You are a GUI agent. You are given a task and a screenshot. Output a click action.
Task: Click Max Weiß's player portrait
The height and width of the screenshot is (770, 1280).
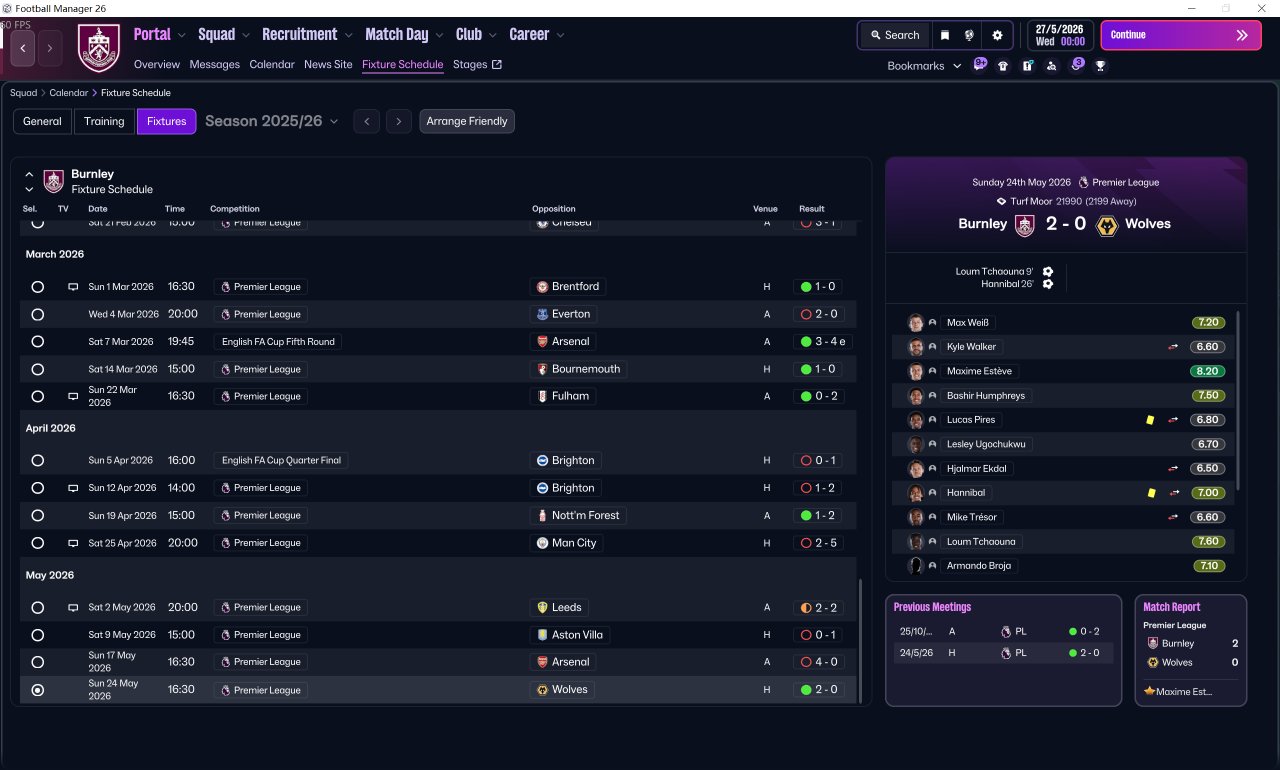(x=915, y=323)
